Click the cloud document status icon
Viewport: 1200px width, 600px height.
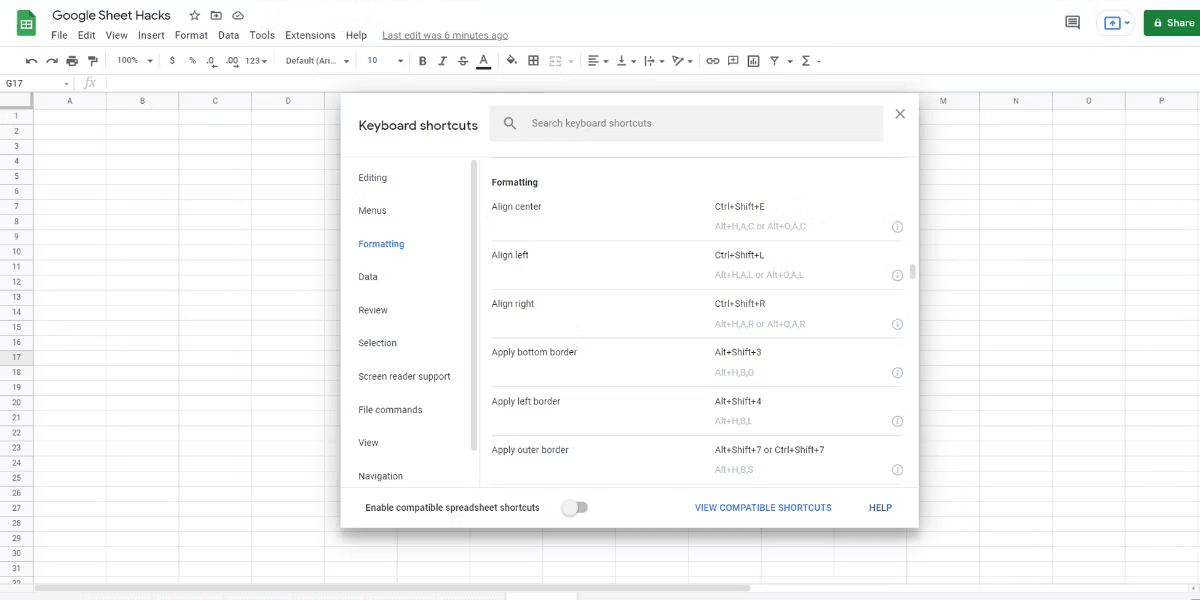click(238, 16)
